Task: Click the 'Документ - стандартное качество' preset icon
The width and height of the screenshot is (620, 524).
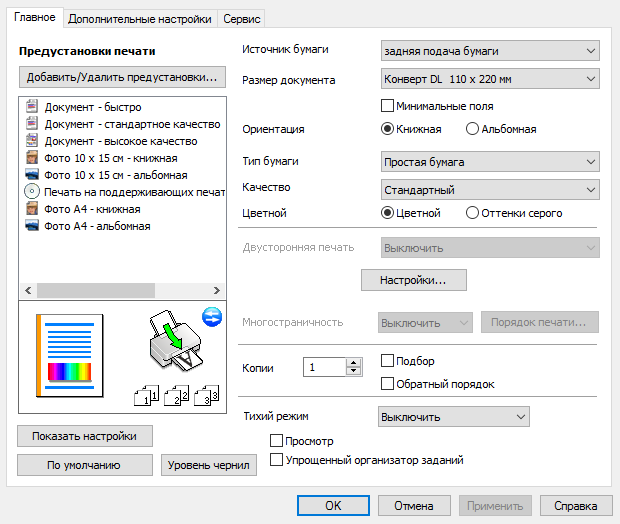Action: [x=32, y=123]
